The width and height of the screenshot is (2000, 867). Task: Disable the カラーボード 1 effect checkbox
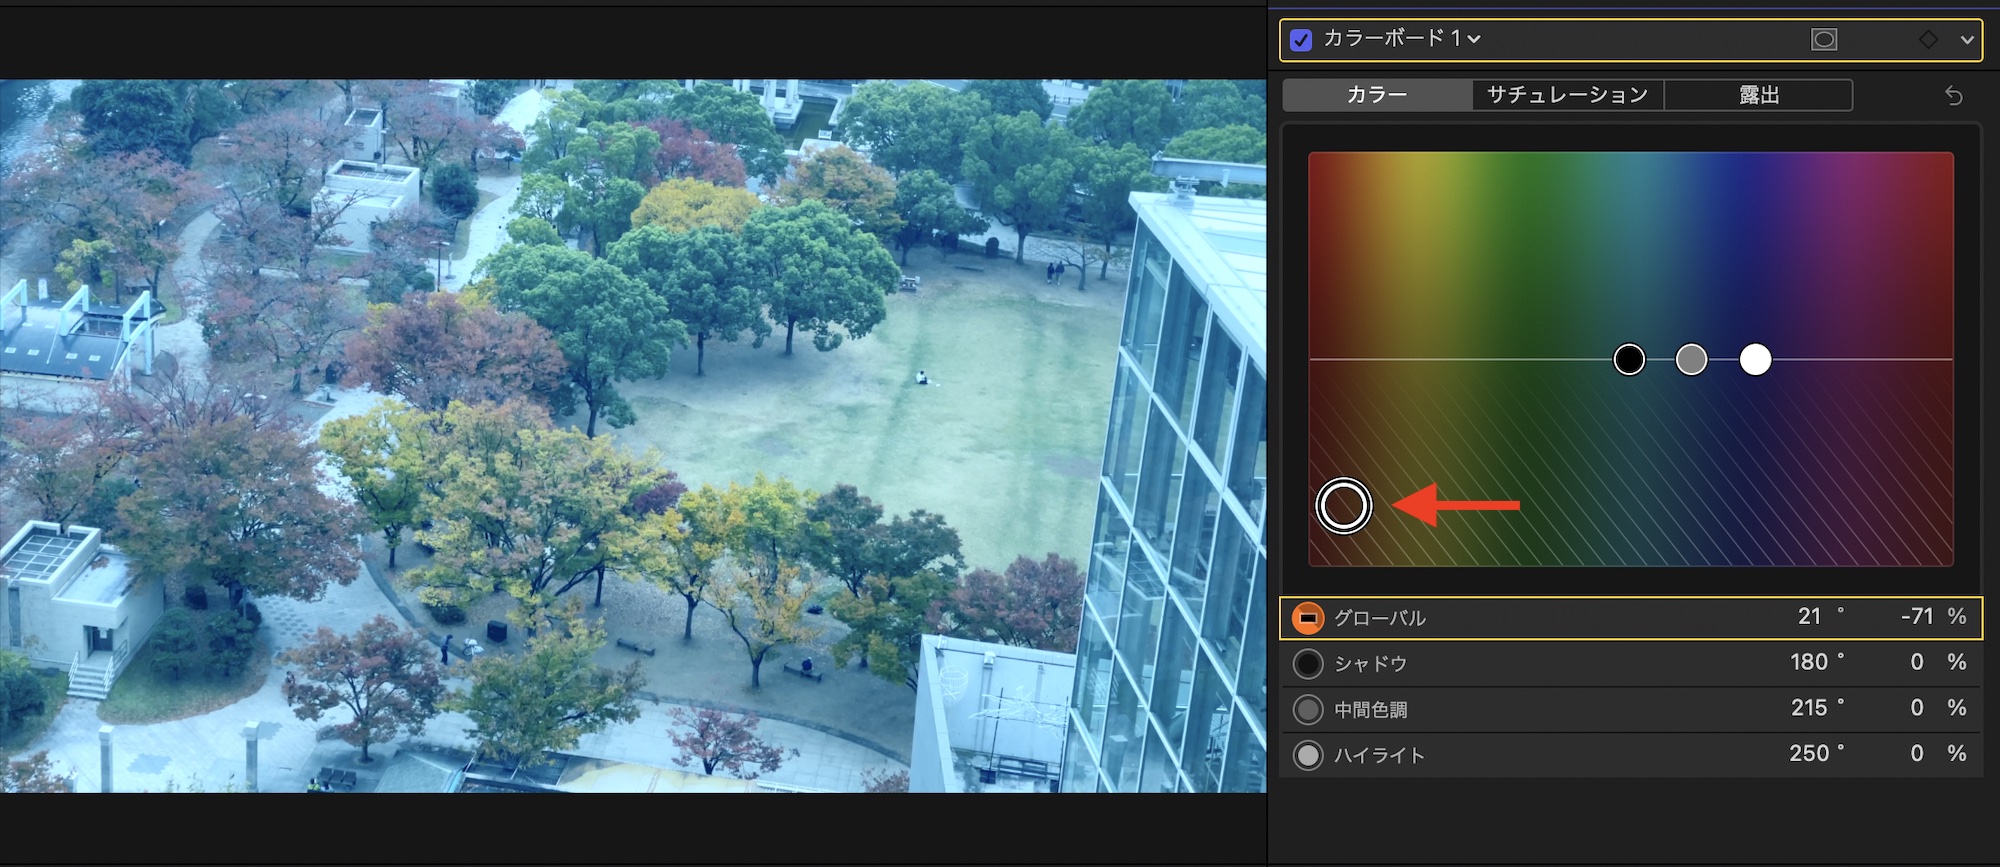1301,40
